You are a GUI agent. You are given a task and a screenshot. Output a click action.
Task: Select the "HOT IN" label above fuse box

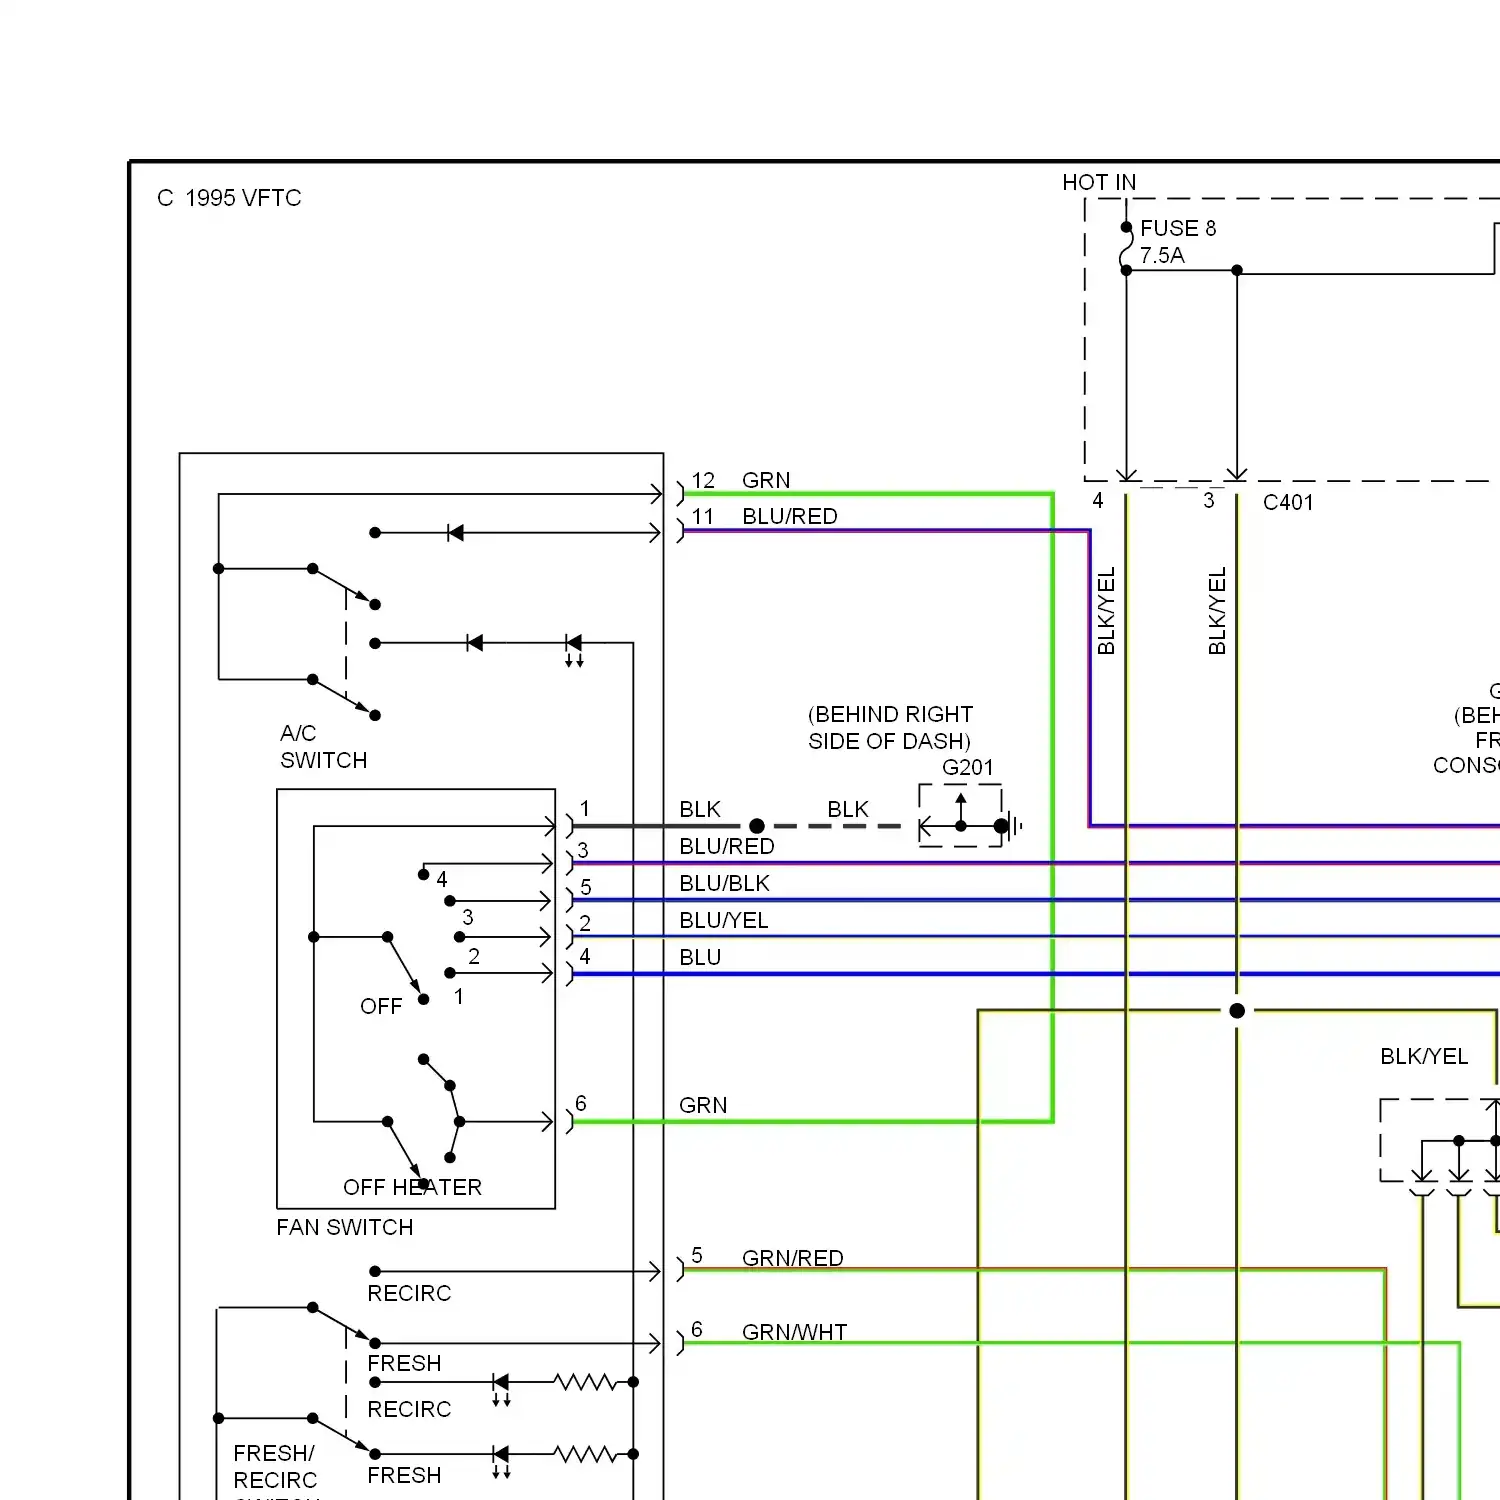coord(1099,182)
